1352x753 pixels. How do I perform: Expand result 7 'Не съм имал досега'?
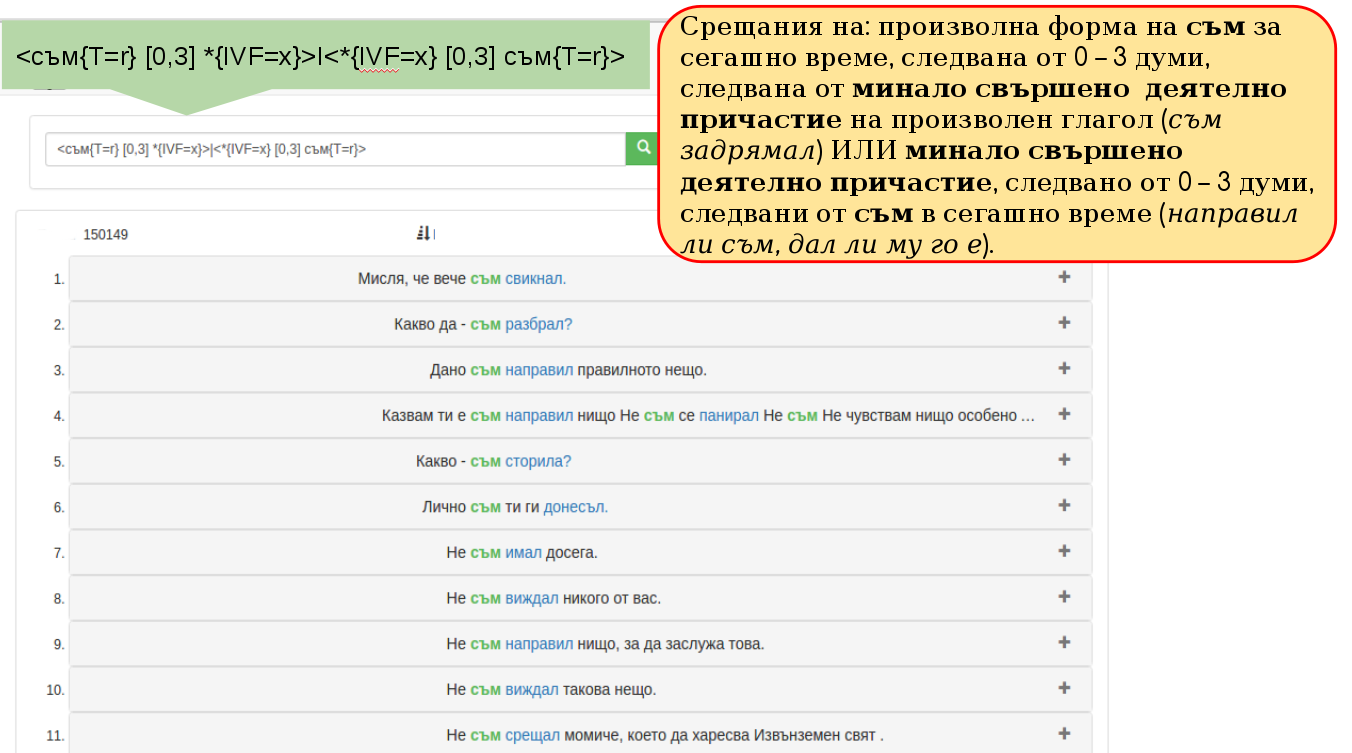point(1064,551)
